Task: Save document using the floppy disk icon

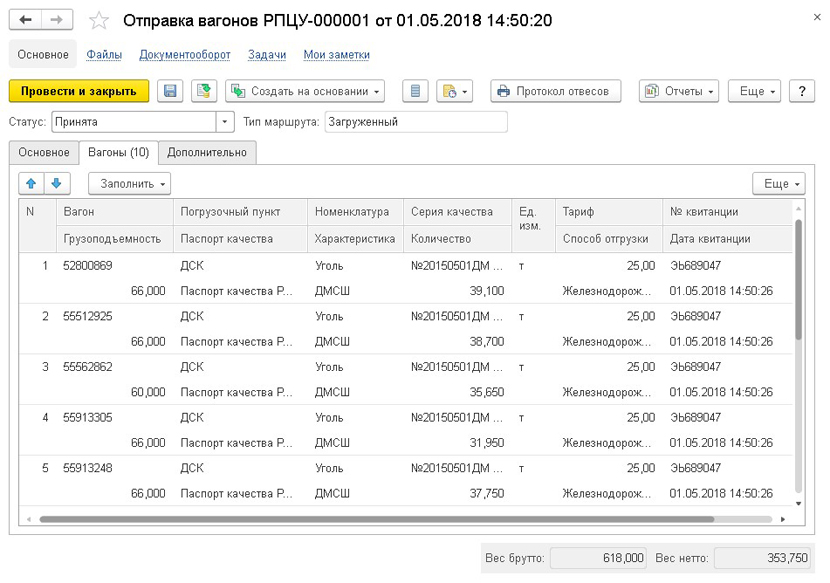Action: coord(170,91)
